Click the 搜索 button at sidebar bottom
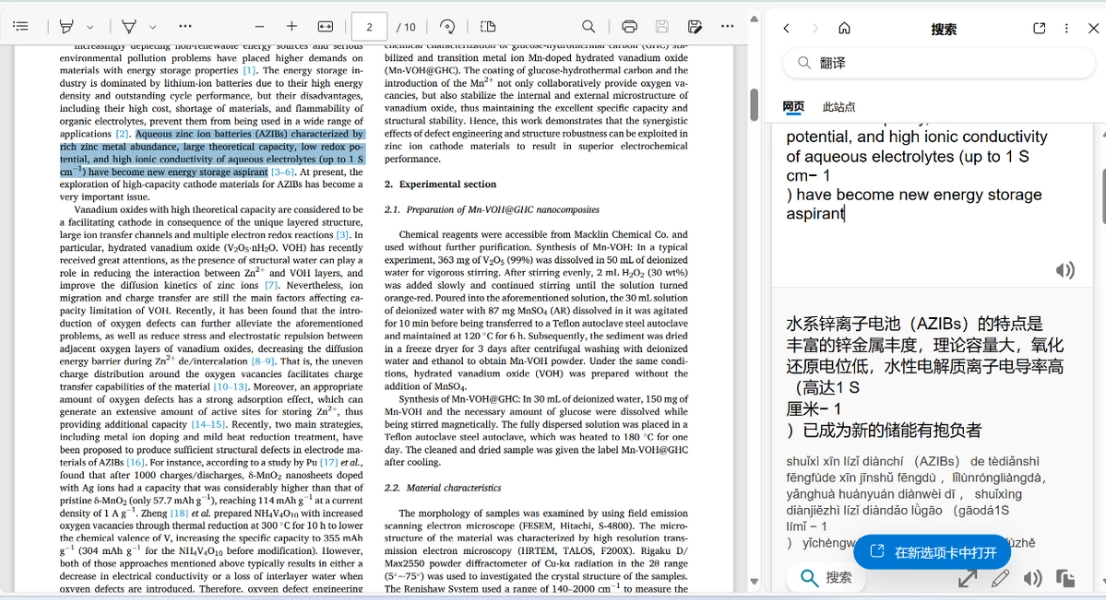Image resolution: width=1106 pixels, height=600 pixels. 827,578
